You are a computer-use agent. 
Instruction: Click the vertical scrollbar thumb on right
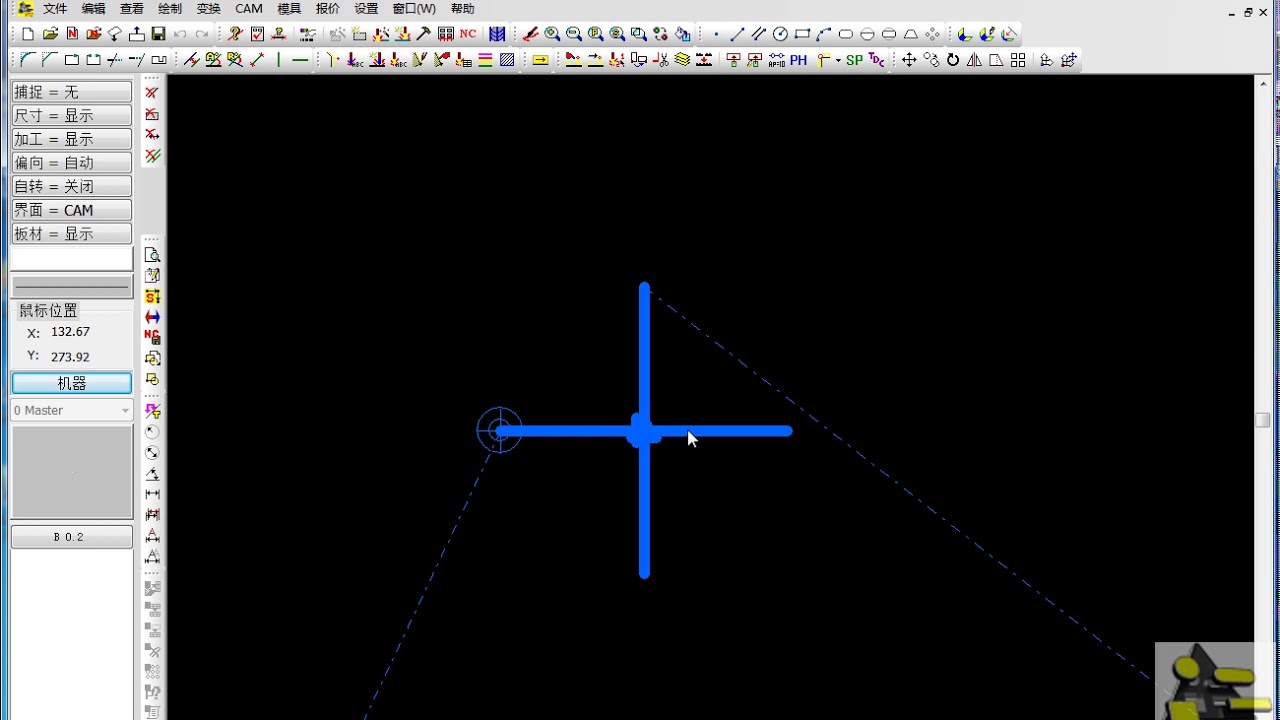point(1263,420)
